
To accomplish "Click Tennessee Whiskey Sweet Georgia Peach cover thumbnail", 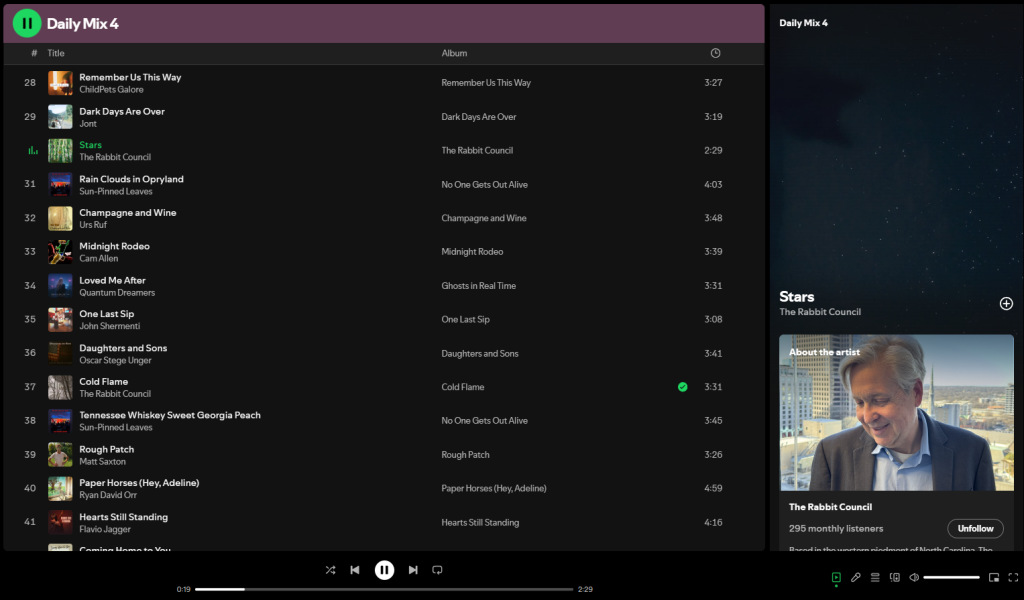I will pos(60,421).
